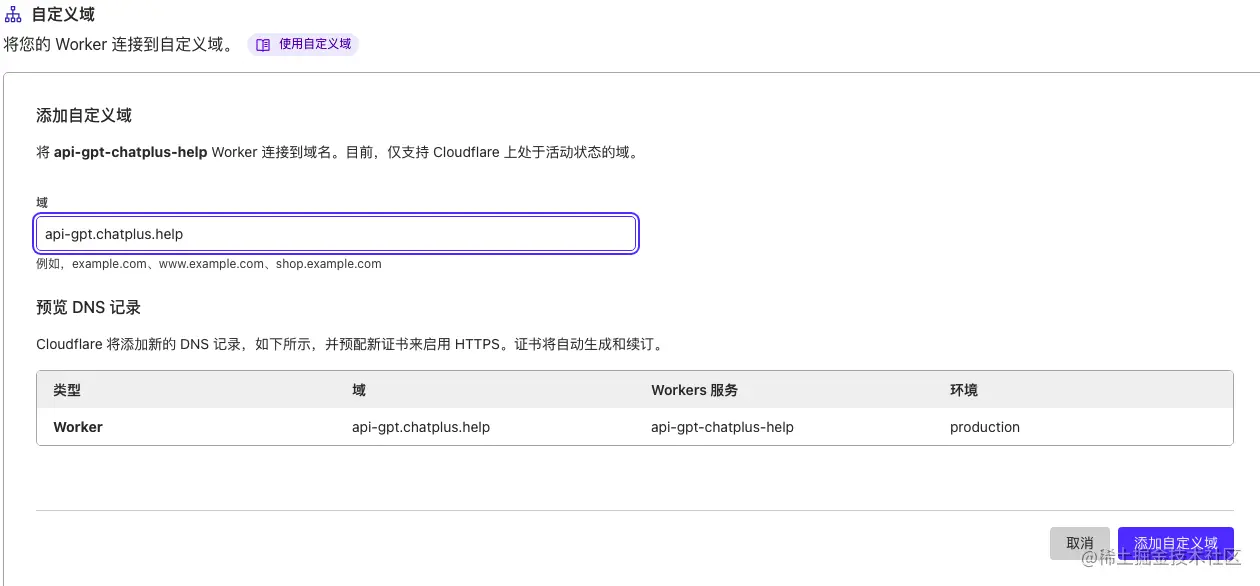Click the 将您的 Worker 连接到自定义域 description
The width and height of the screenshot is (1260, 586).
pos(119,45)
